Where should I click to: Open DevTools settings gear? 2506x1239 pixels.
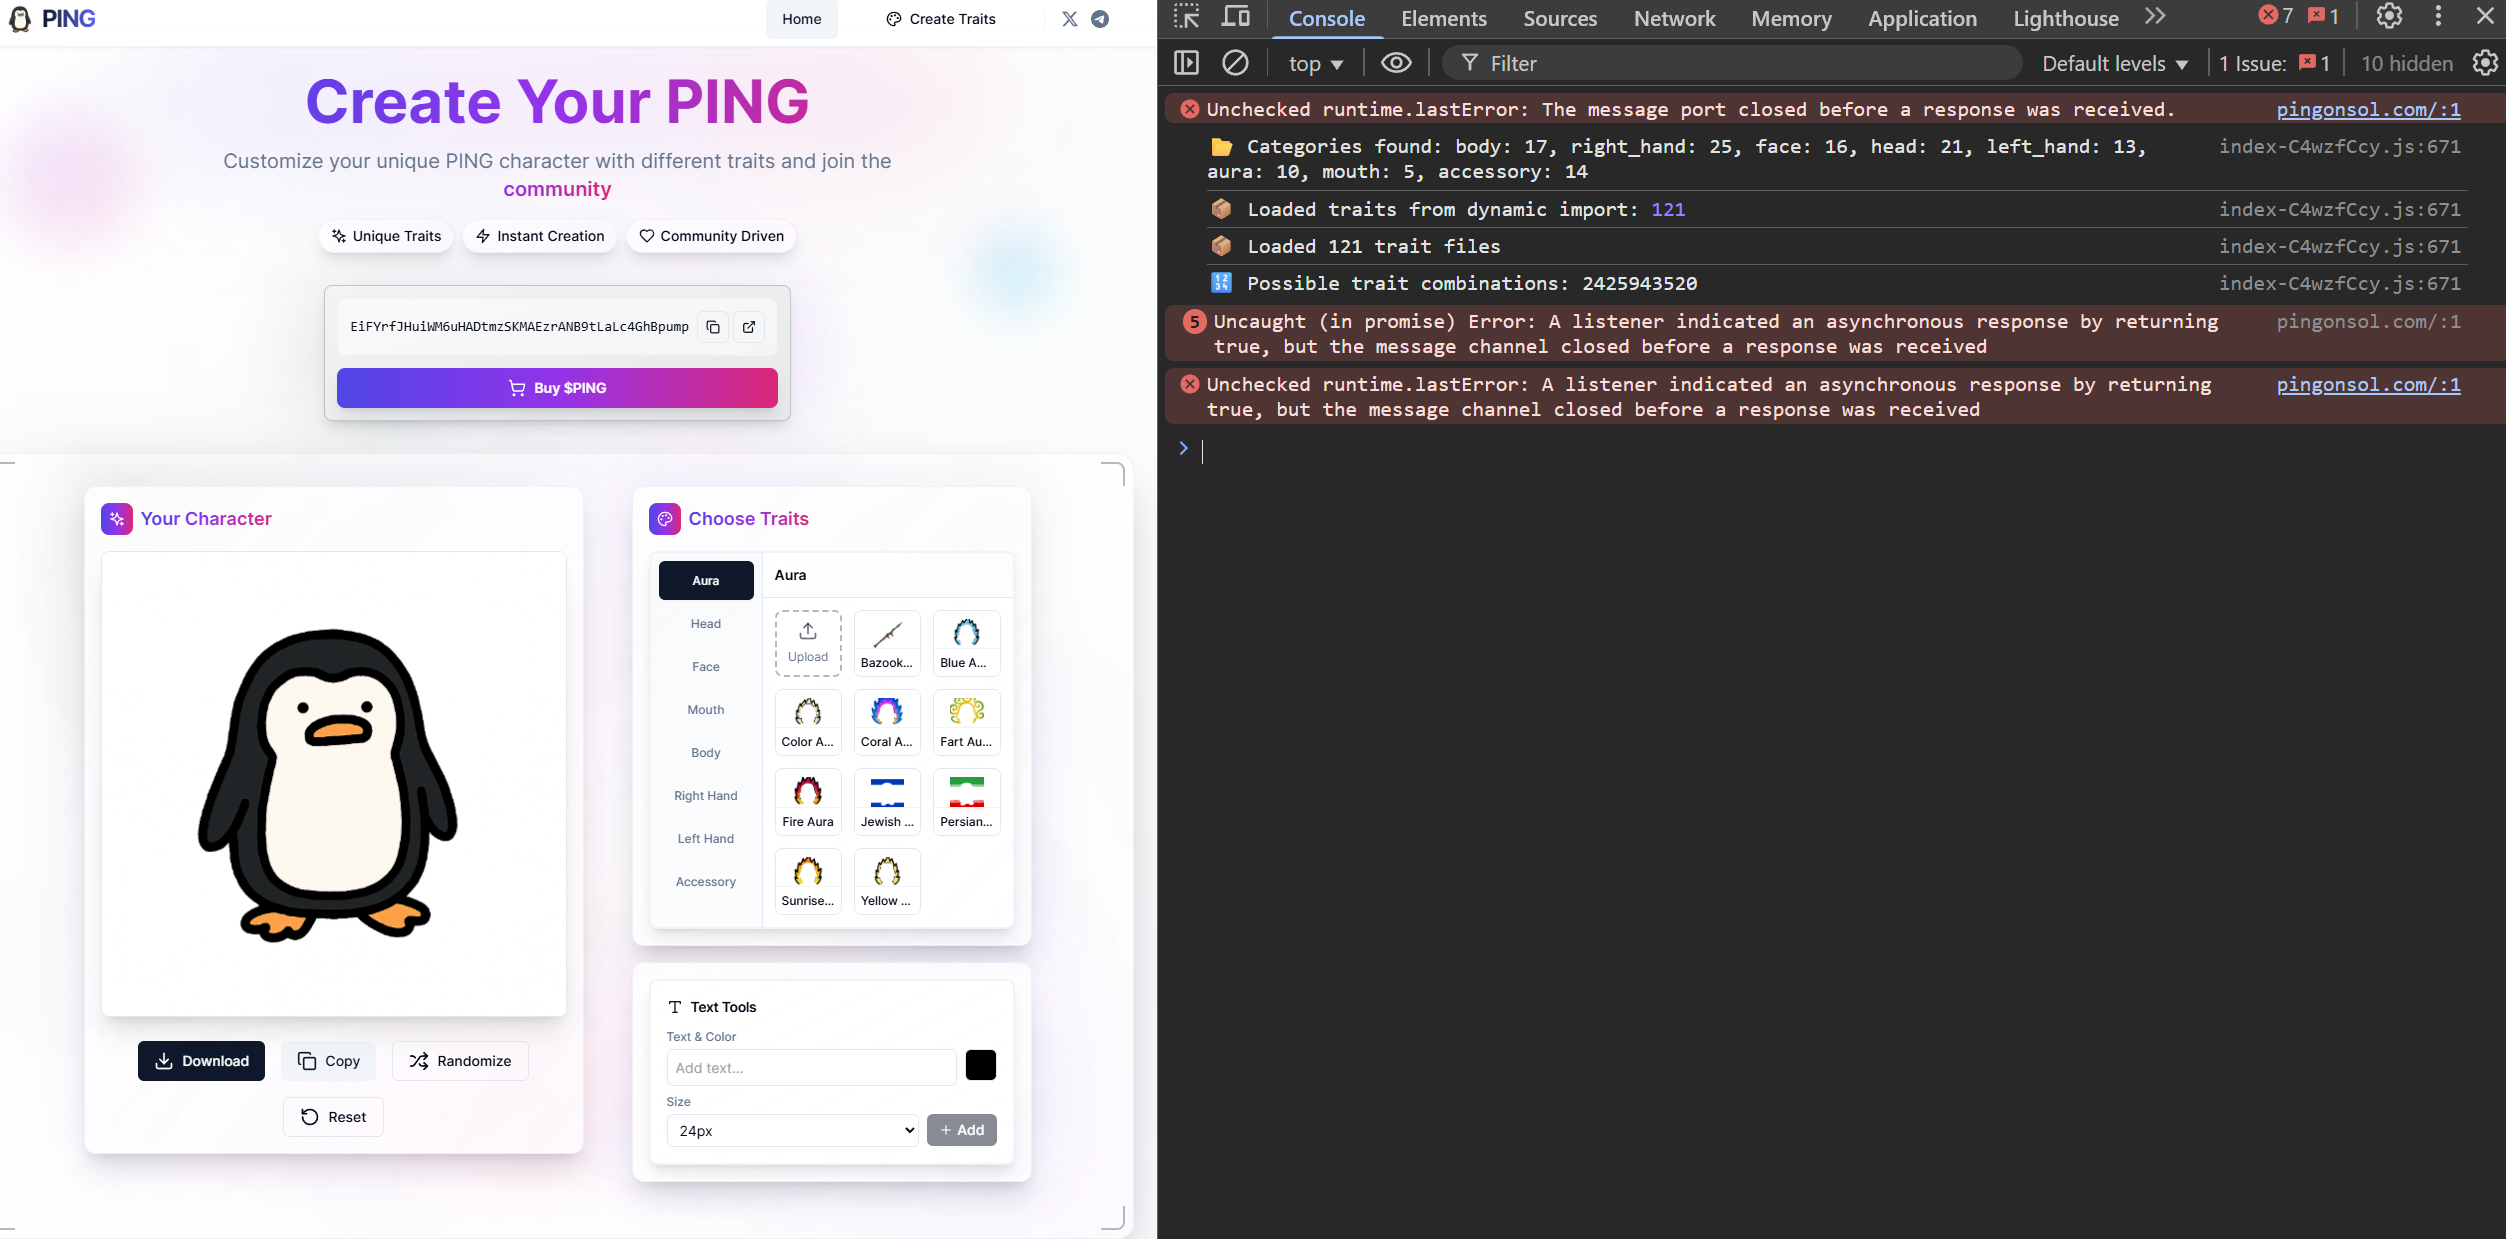pyautogui.click(x=2389, y=16)
